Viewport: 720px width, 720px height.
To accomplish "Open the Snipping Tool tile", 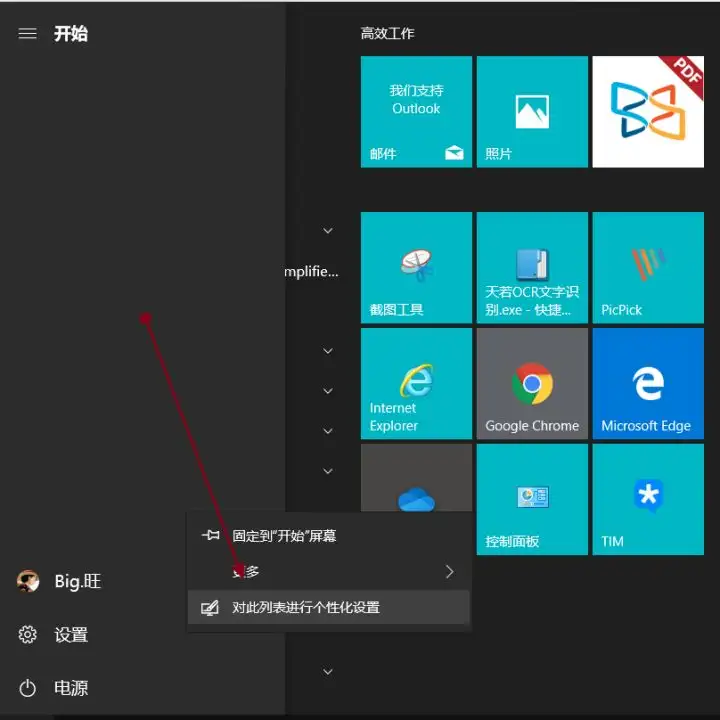I will pos(416,267).
